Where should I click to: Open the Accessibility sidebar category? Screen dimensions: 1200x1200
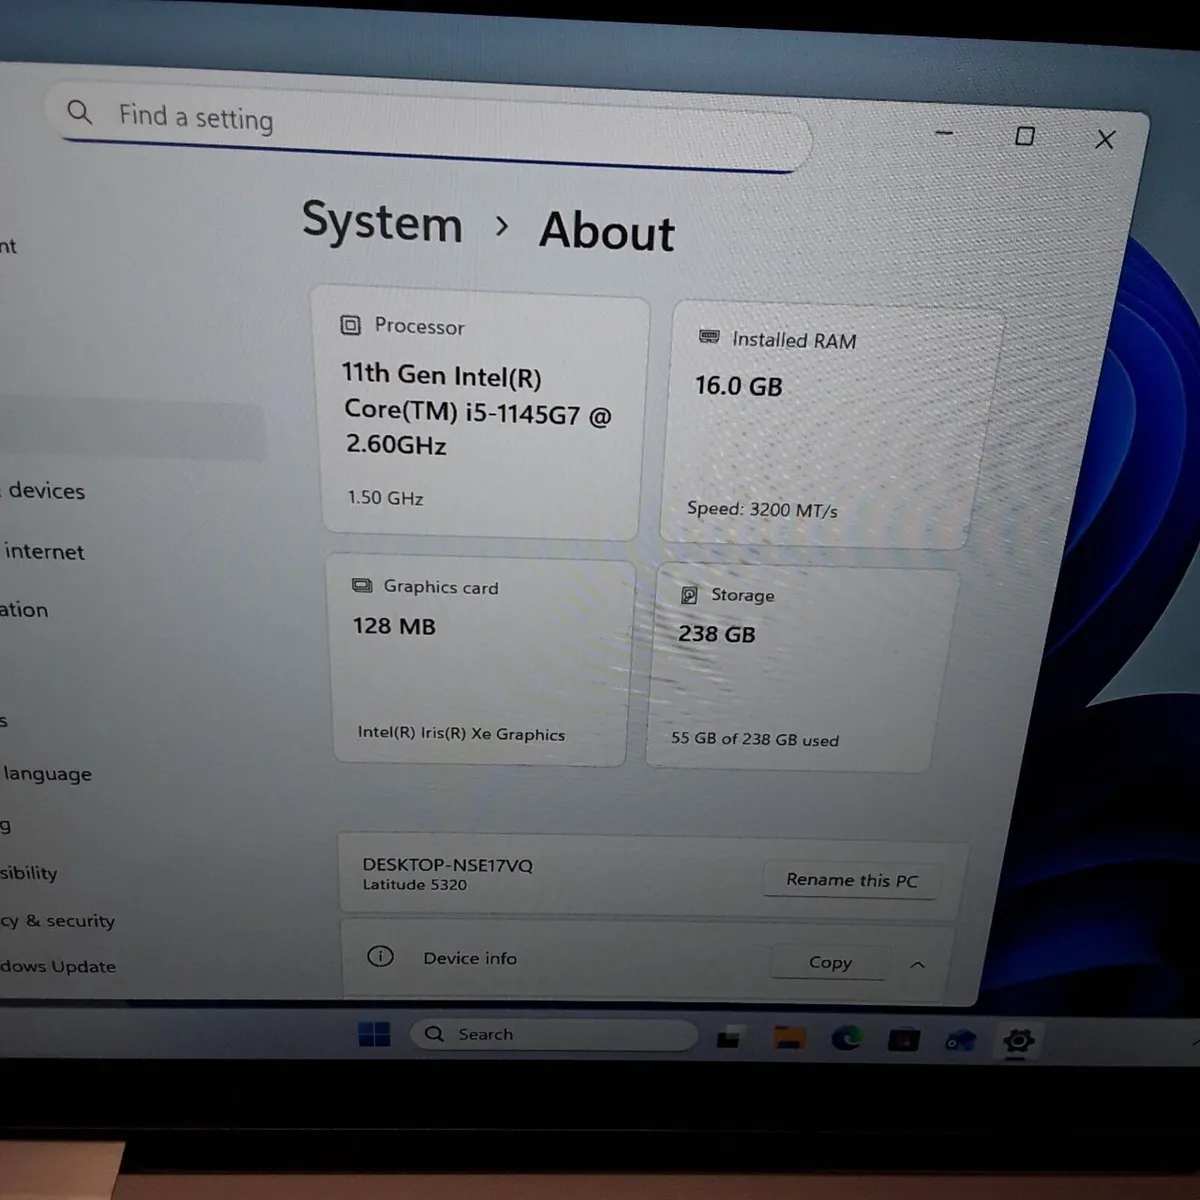29,873
